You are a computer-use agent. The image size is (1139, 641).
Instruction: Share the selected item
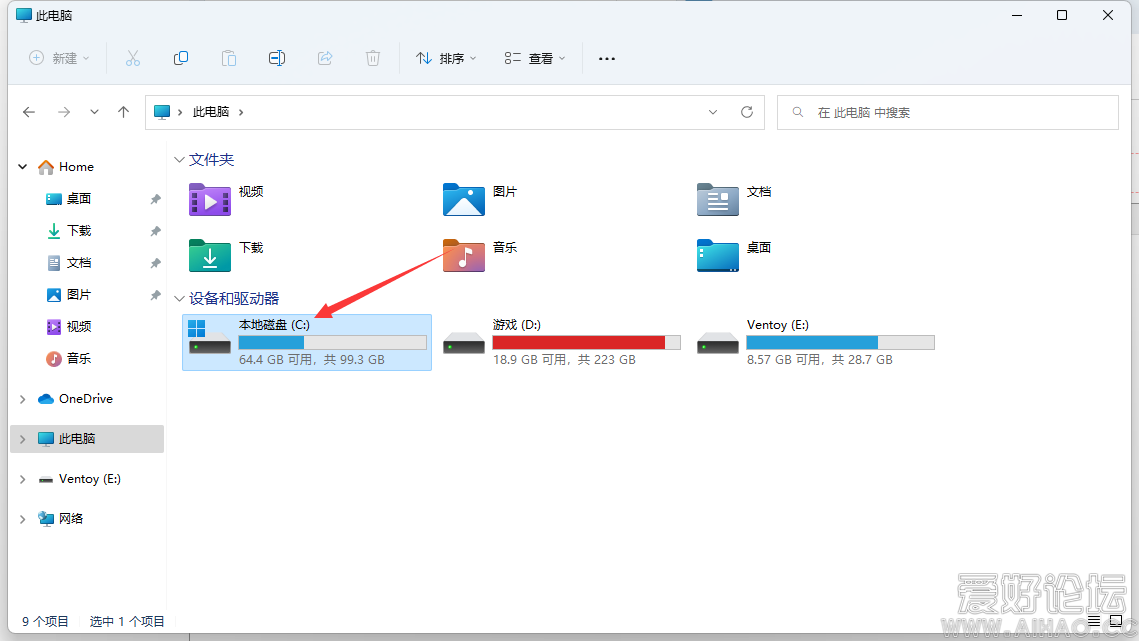tap(325, 58)
